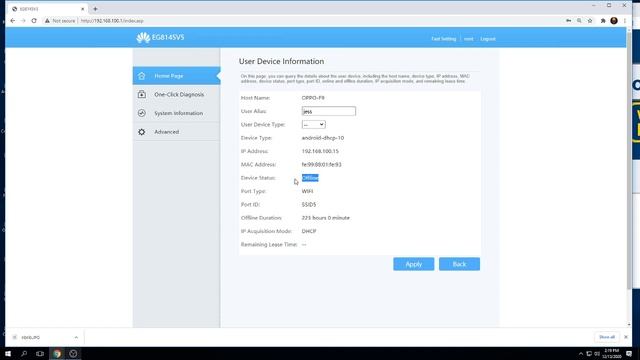Click the Logout link
Screen dimensions: 640x360
tap(488, 39)
